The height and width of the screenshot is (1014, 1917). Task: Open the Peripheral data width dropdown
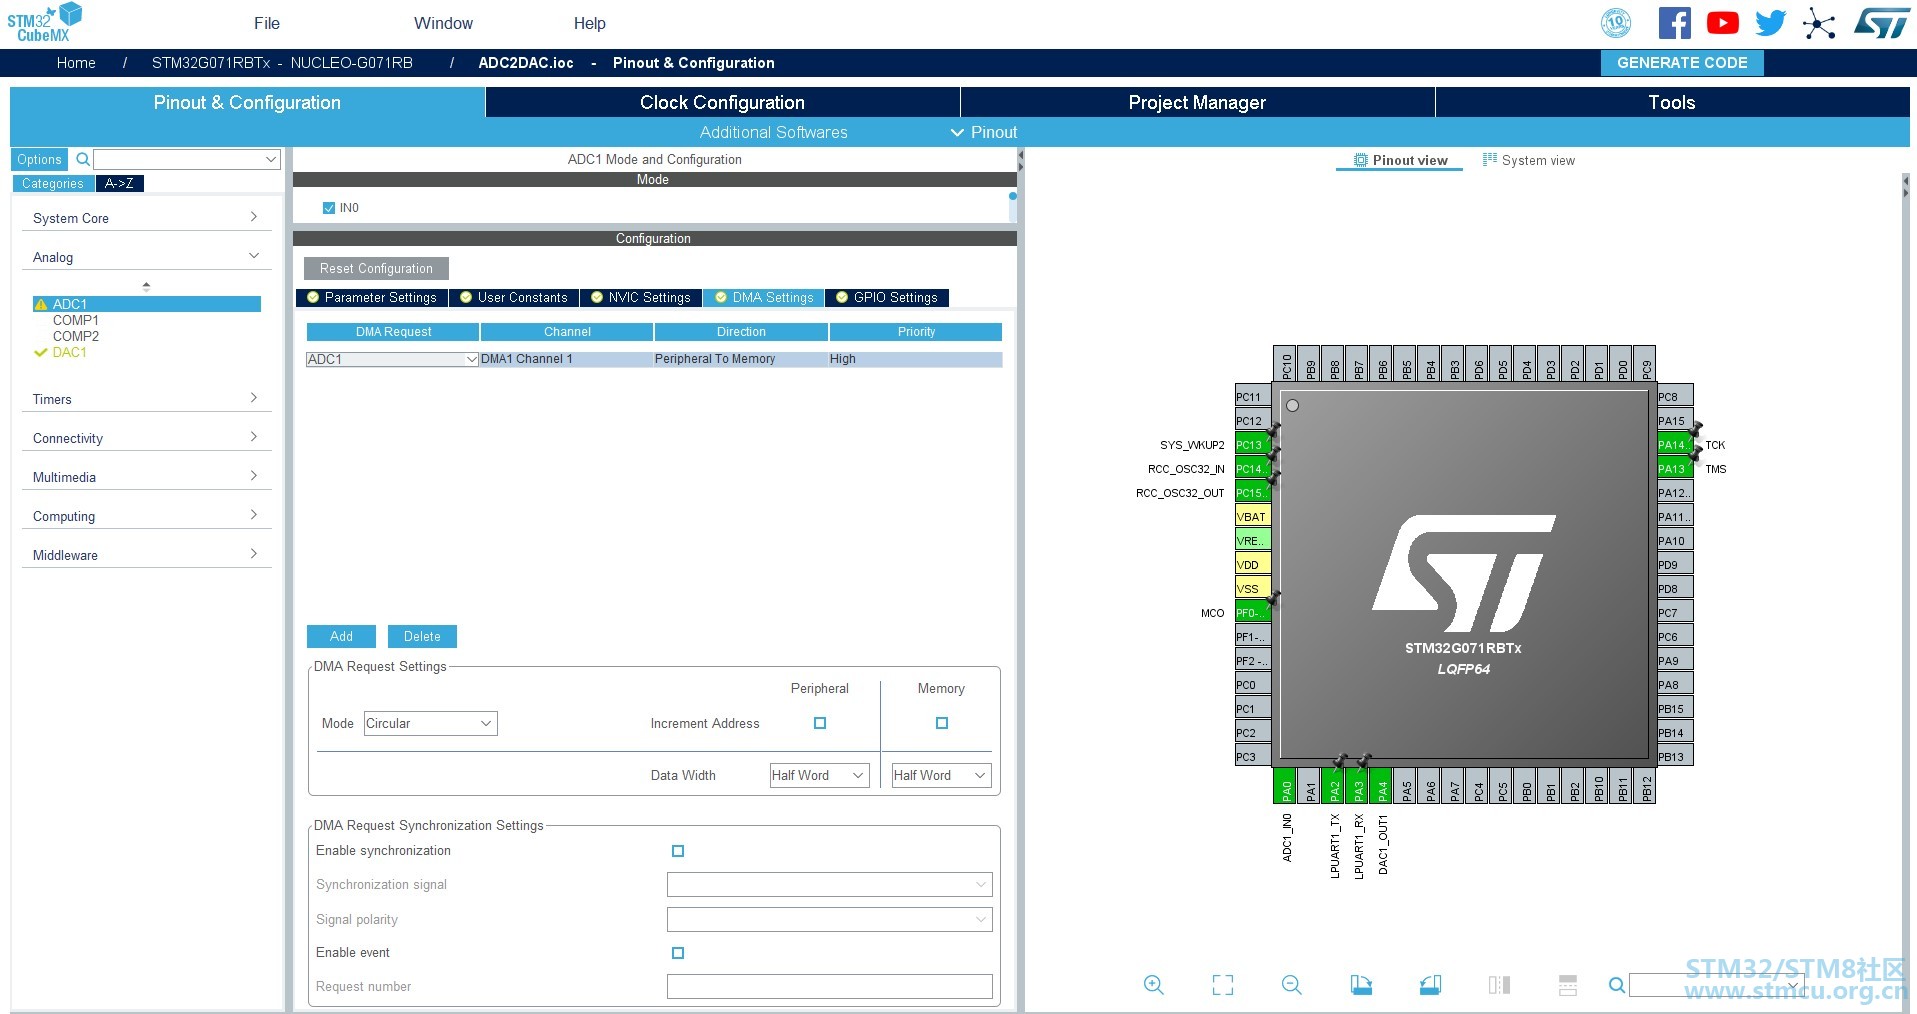[x=819, y=775]
